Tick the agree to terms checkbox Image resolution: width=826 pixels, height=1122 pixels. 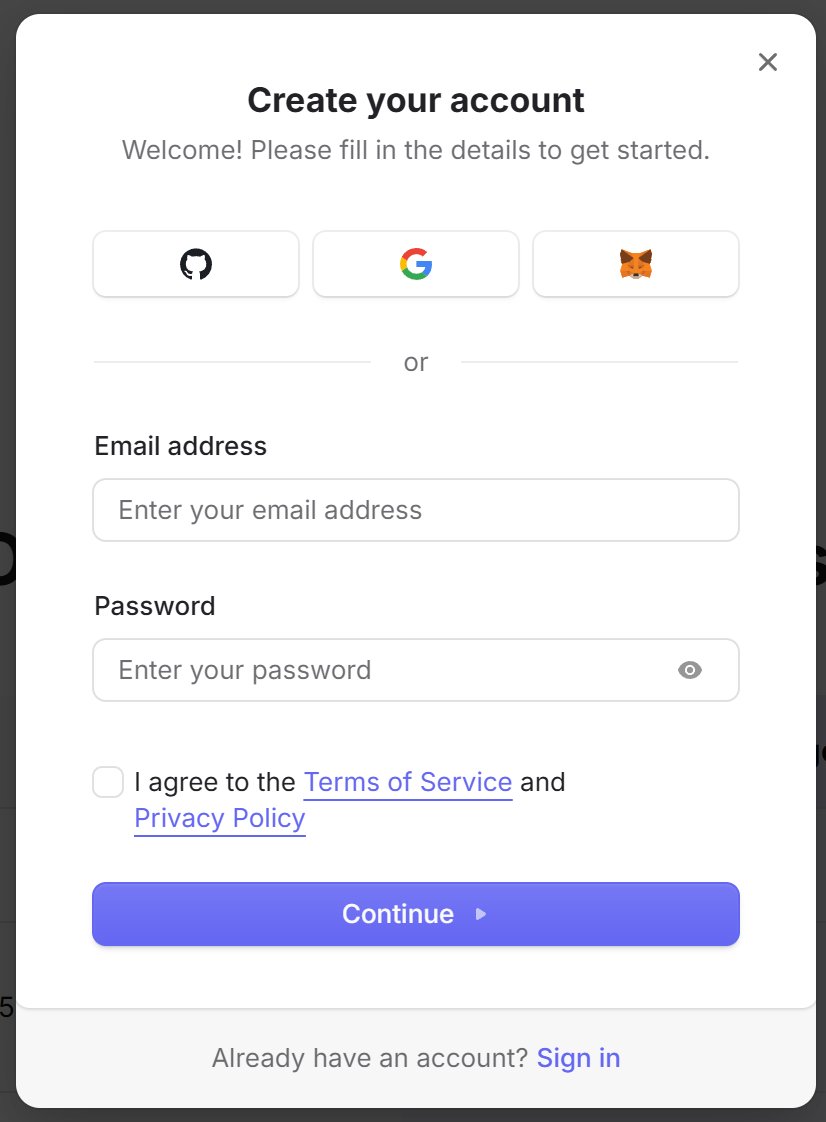click(108, 782)
